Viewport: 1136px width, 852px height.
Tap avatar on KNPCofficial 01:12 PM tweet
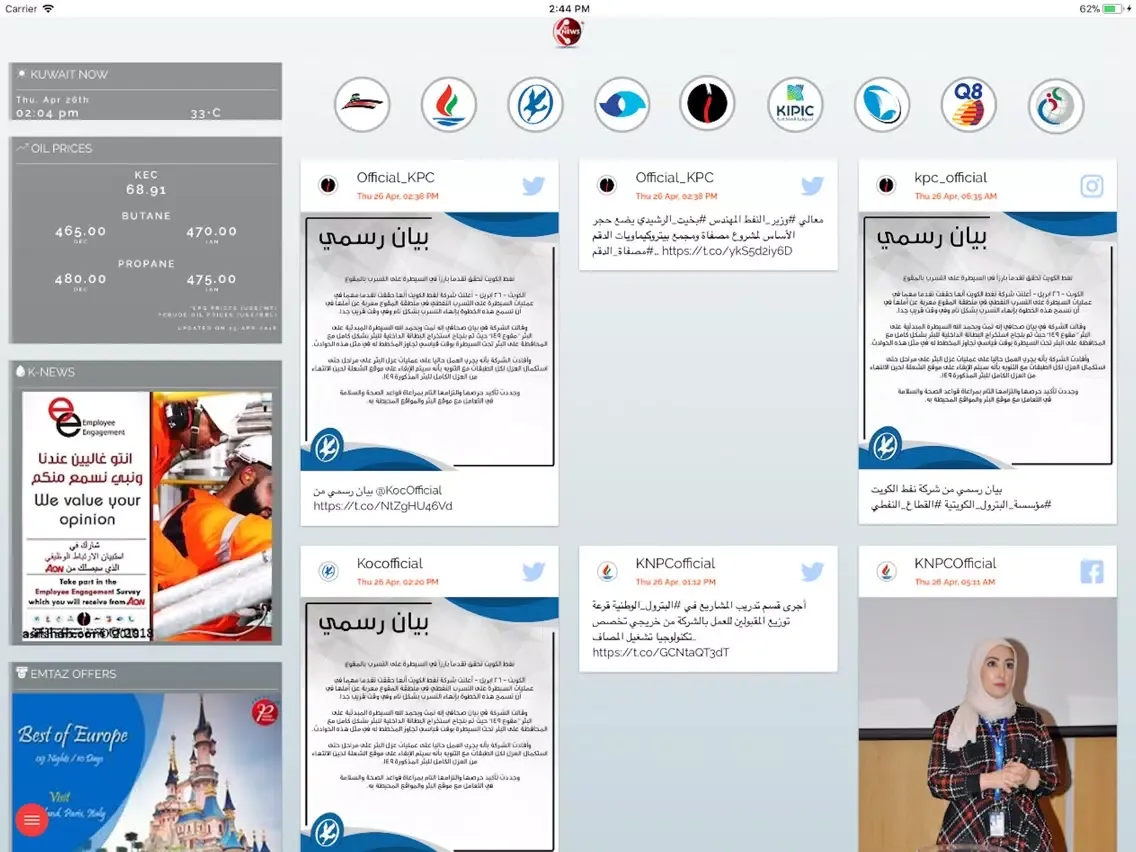pos(607,571)
